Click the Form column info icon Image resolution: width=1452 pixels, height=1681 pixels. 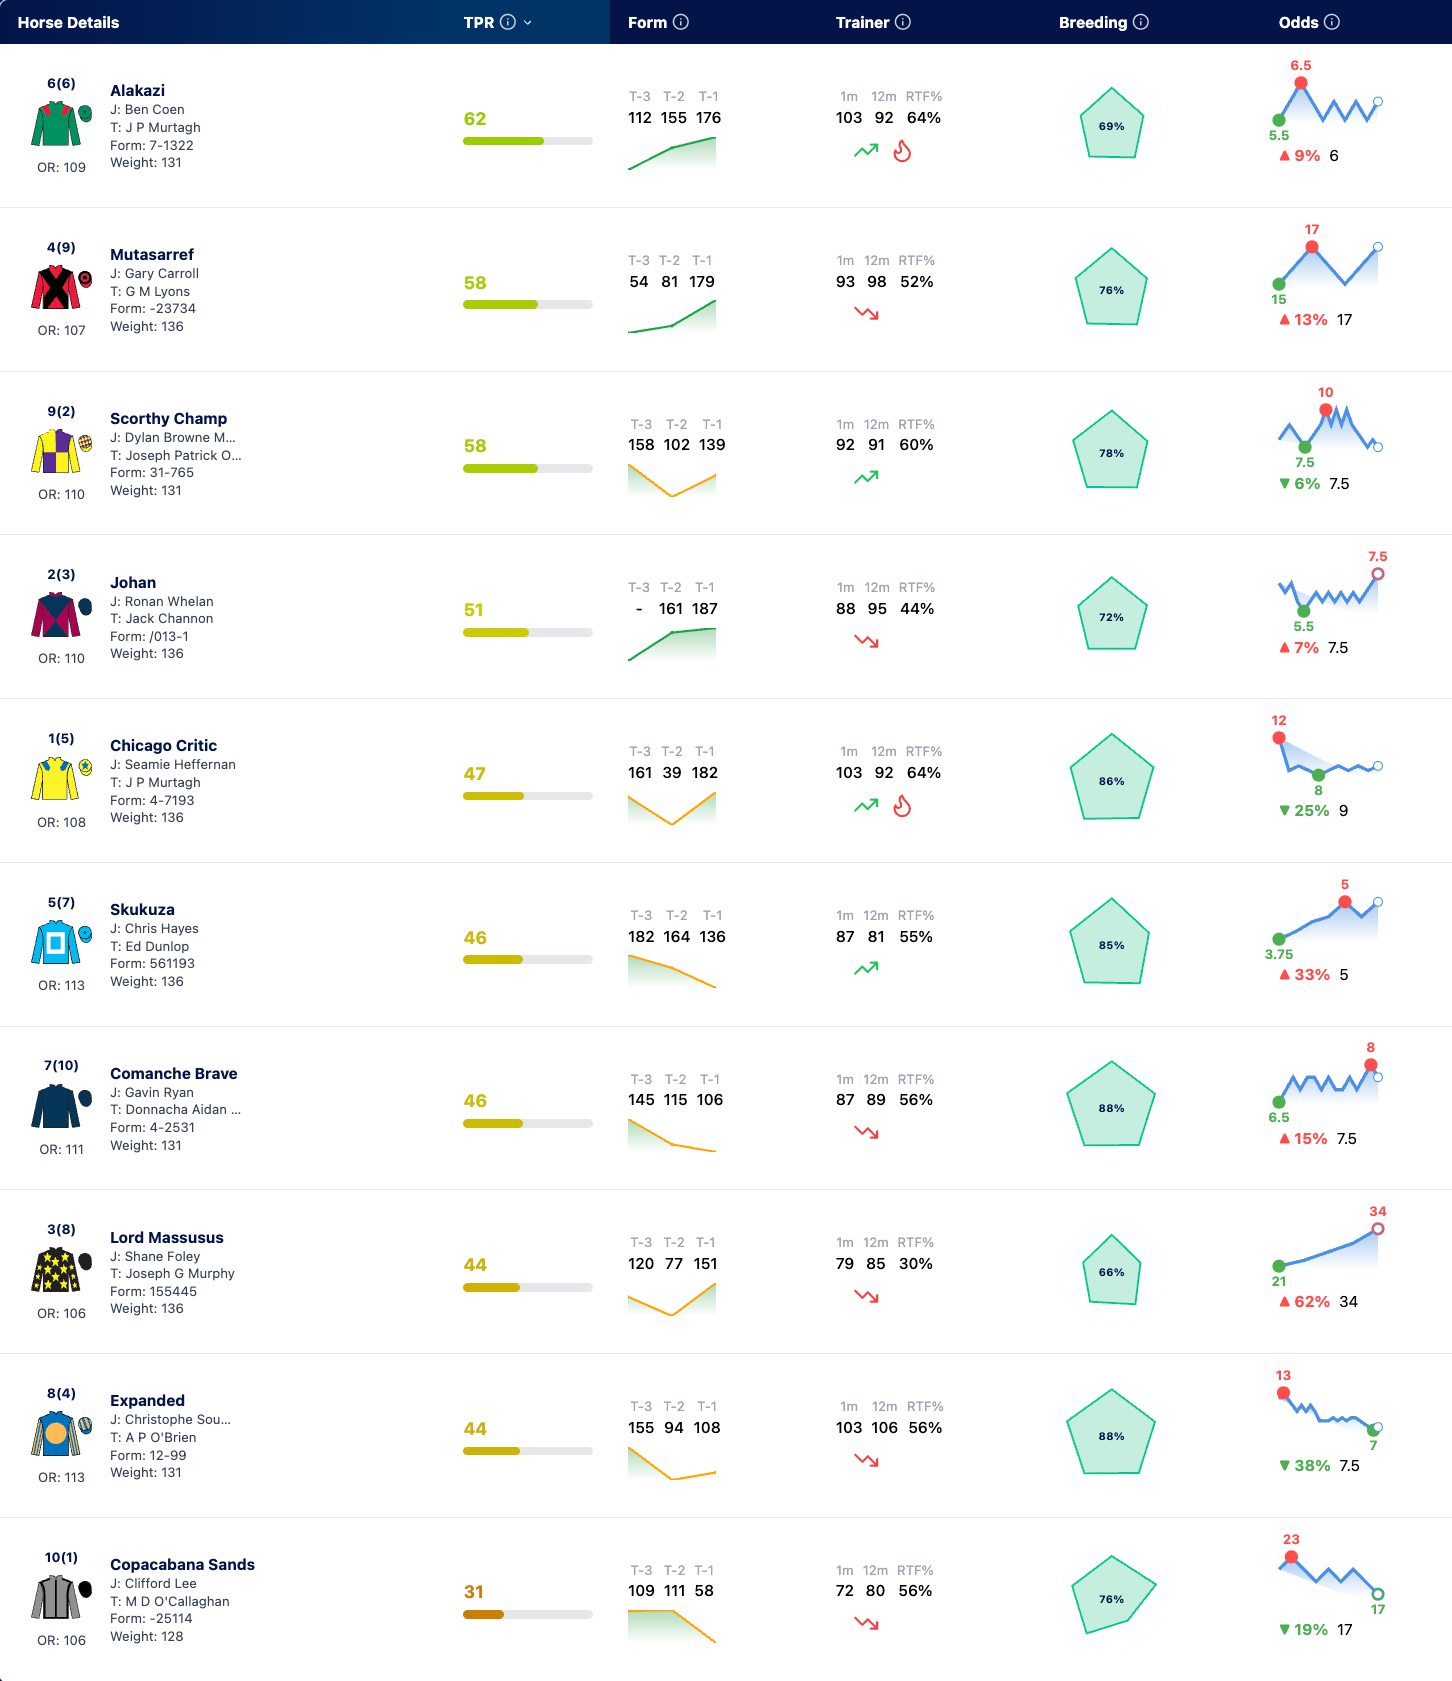click(681, 22)
